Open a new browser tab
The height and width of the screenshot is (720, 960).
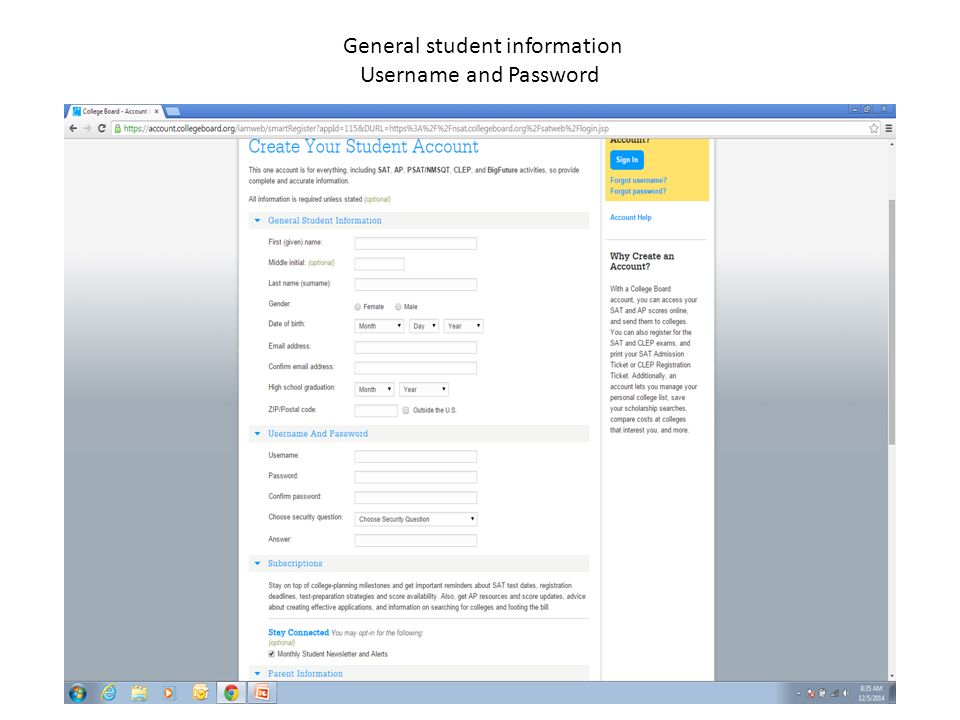pyautogui.click(x=173, y=111)
